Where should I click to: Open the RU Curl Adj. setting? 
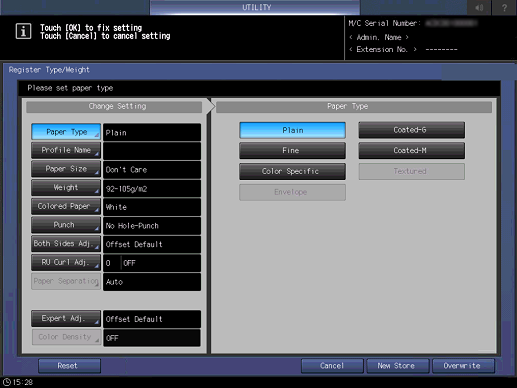(x=66, y=262)
